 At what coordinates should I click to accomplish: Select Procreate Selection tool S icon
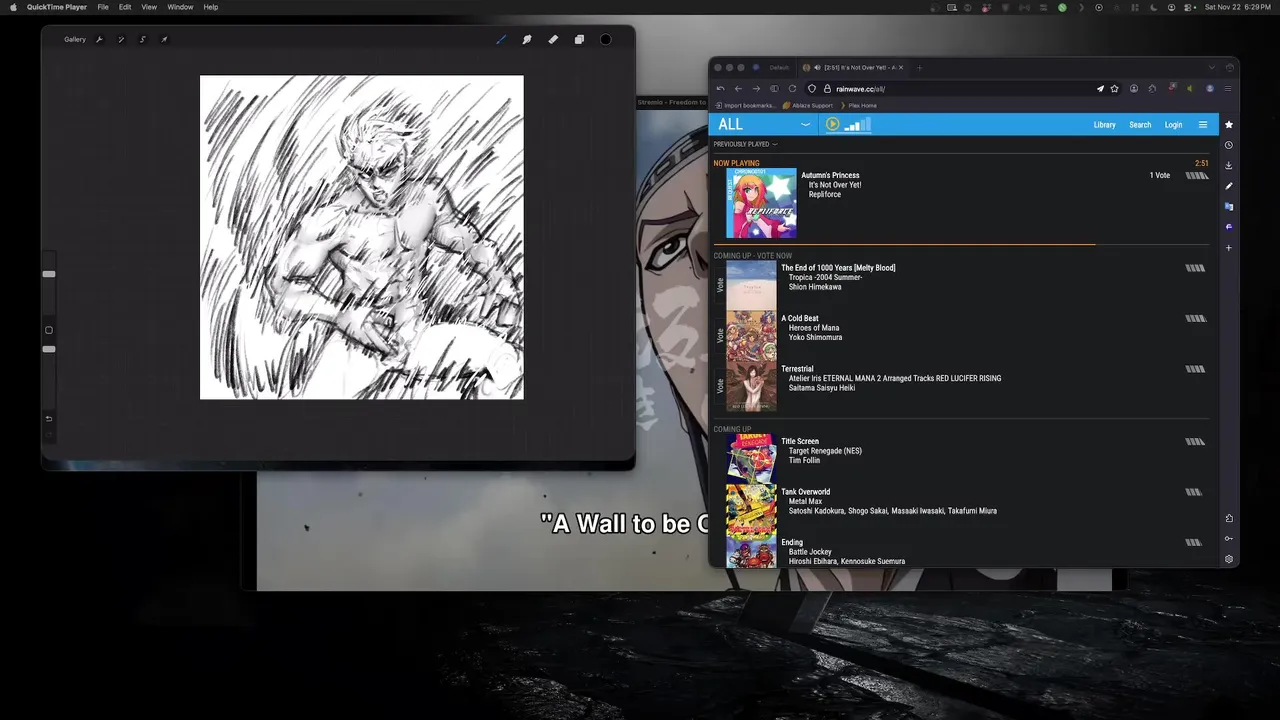[143, 40]
